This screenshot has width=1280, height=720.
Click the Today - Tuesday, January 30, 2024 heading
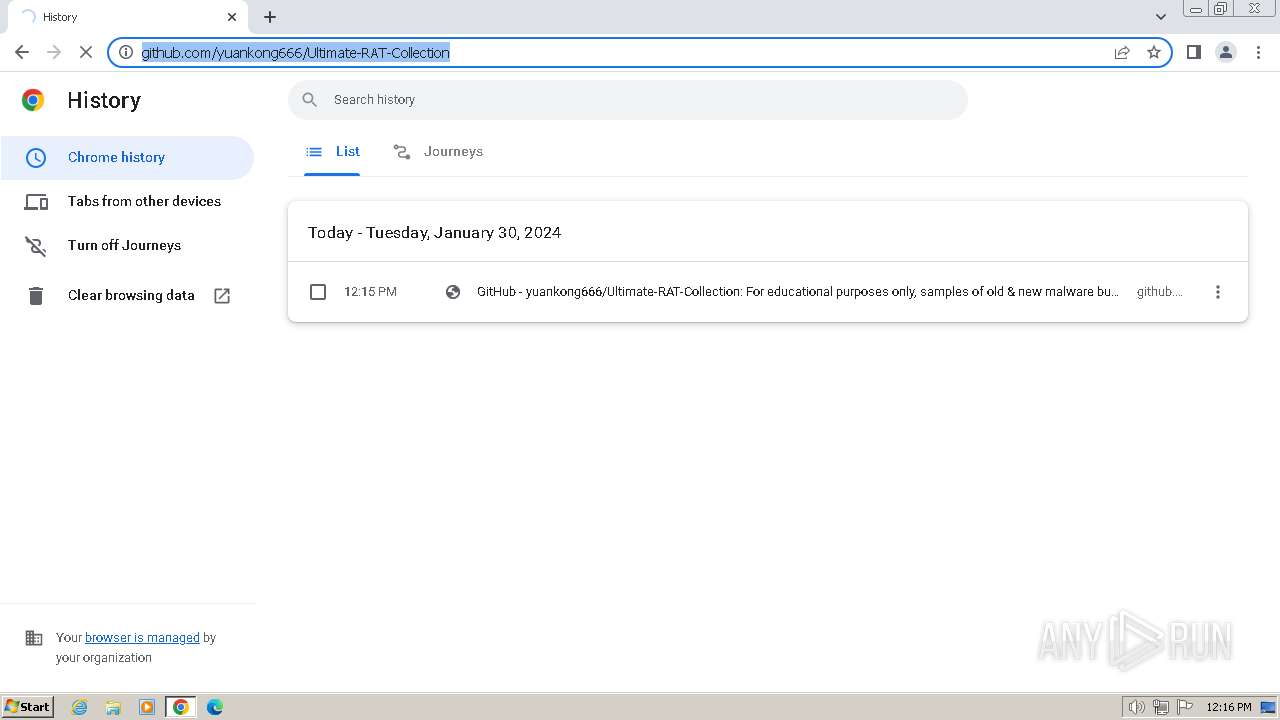(434, 232)
